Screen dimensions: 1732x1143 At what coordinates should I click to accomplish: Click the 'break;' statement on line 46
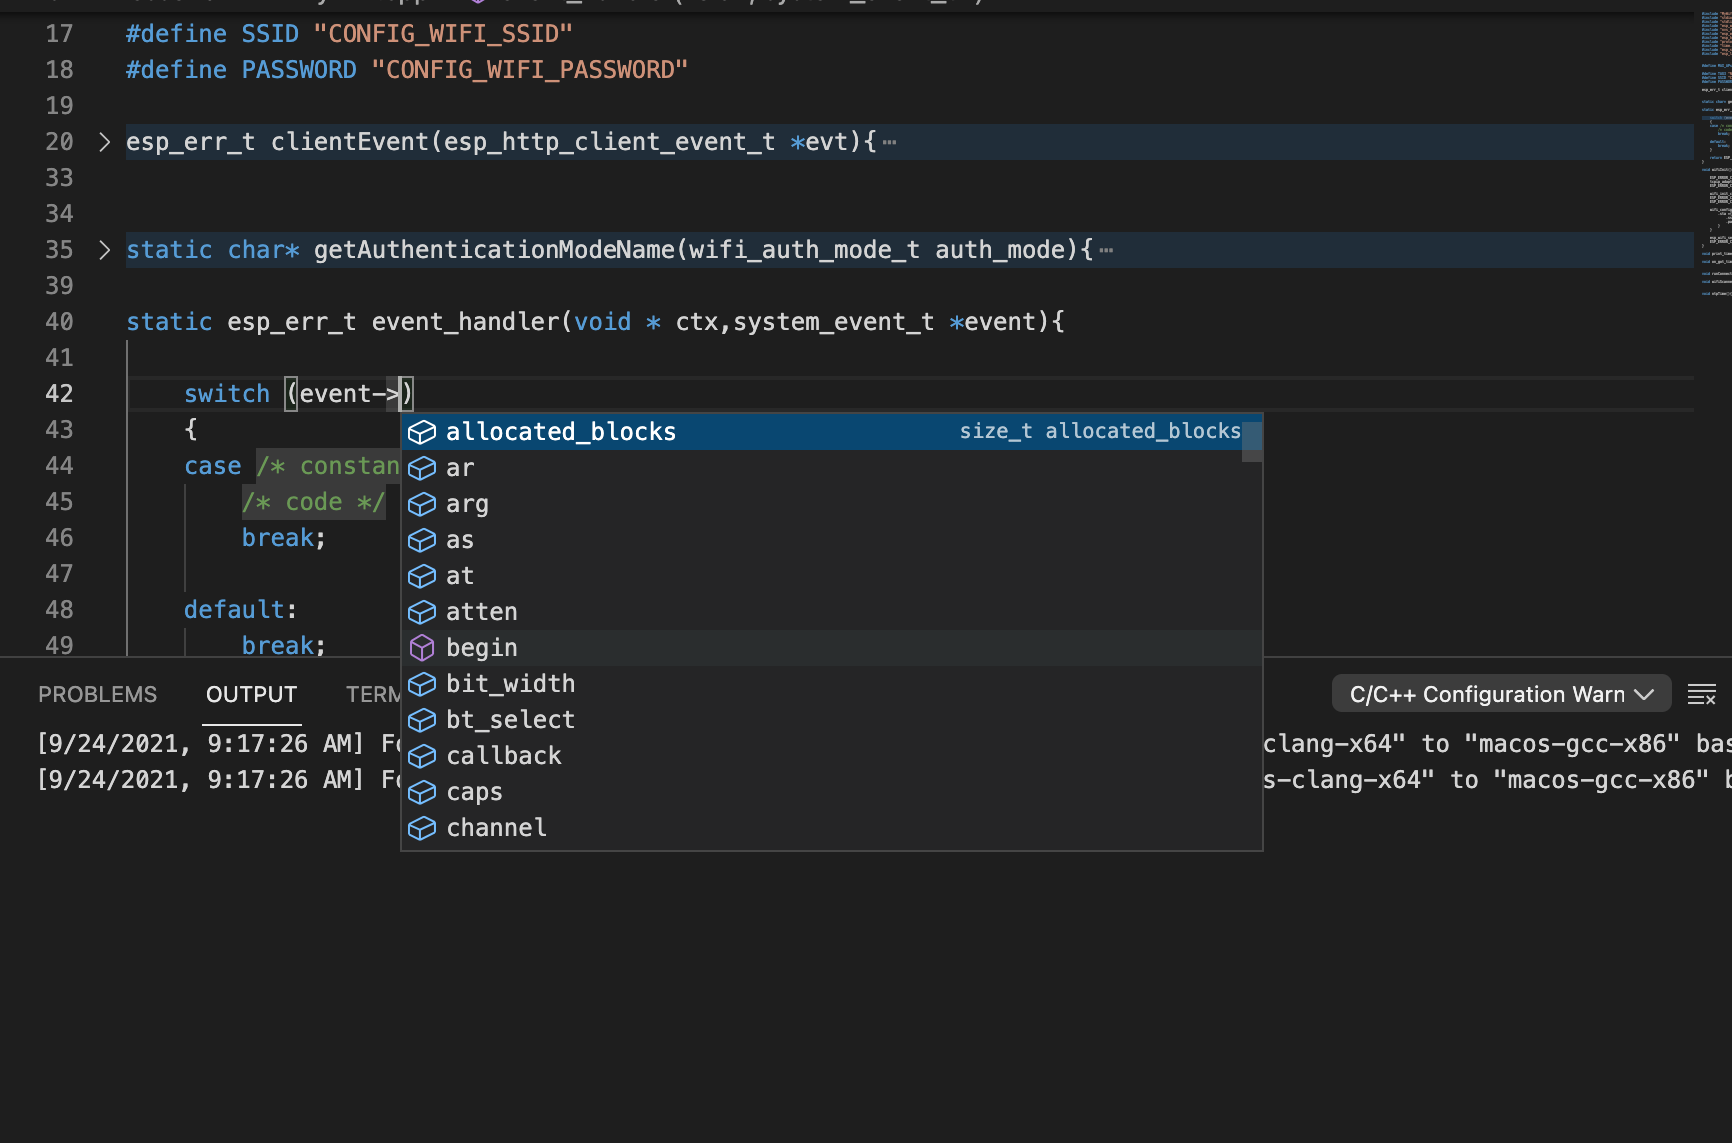[x=284, y=538]
